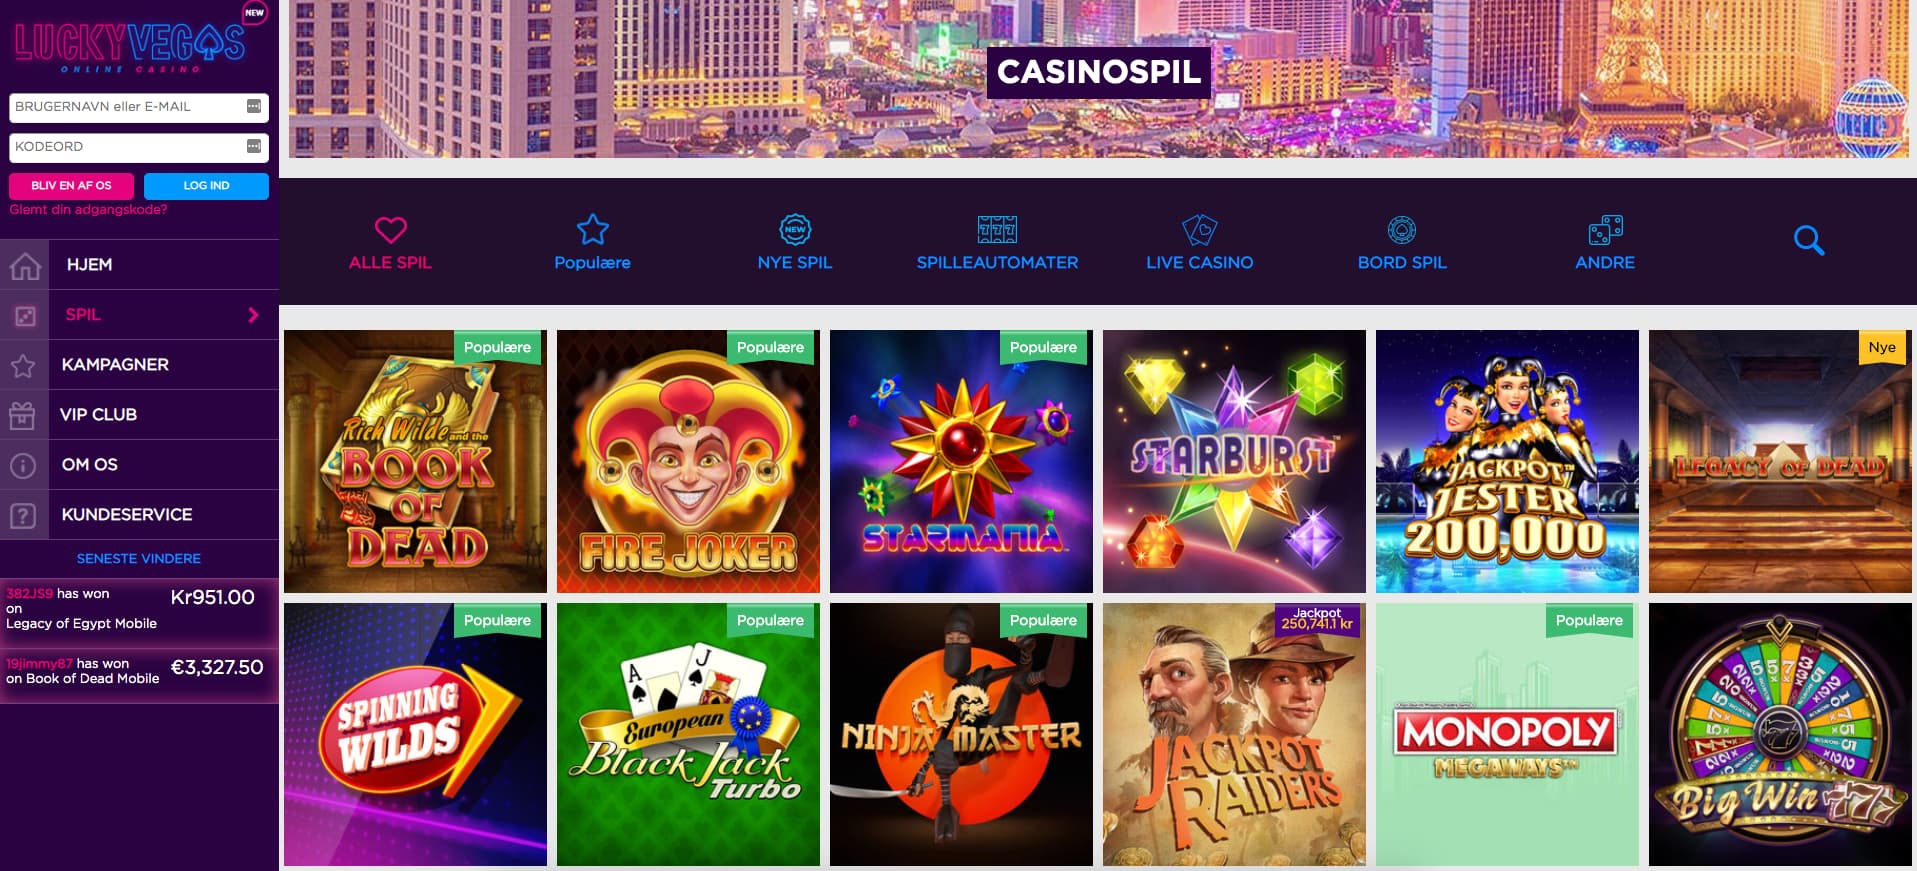Click the slot machine Spilleautomater icon
1917x871 pixels.
point(997,230)
